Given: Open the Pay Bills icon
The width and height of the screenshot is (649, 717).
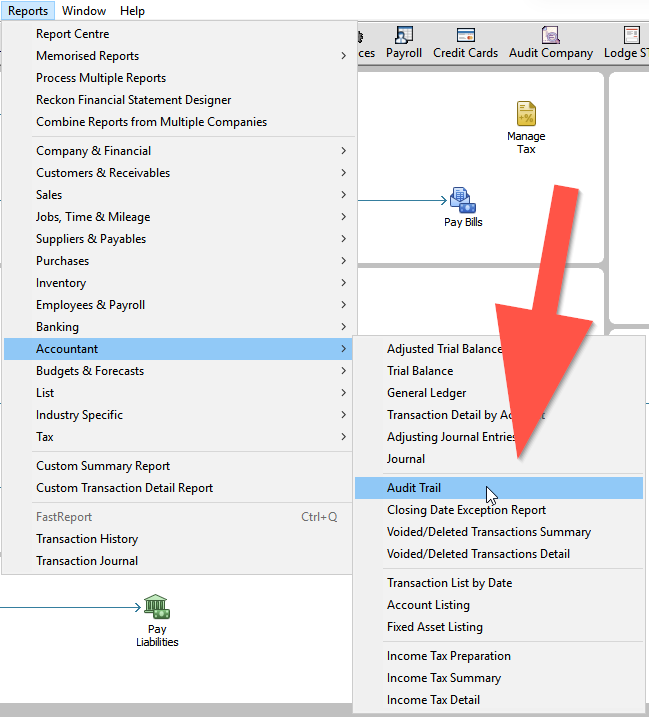Looking at the screenshot, I should [463, 207].
